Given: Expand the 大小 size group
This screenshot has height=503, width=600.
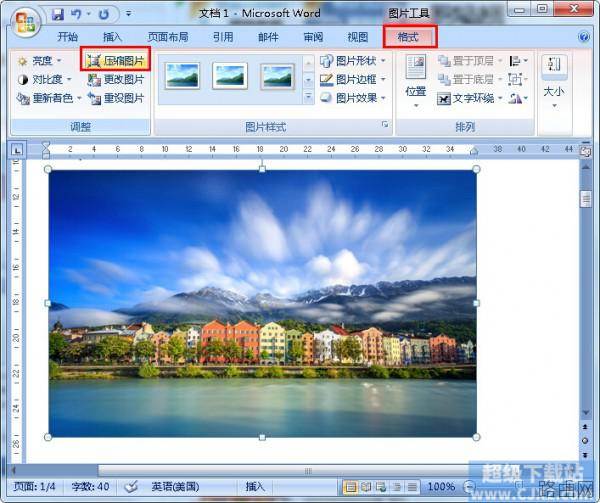Looking at the screenshot, I should (x=554, y=81).
